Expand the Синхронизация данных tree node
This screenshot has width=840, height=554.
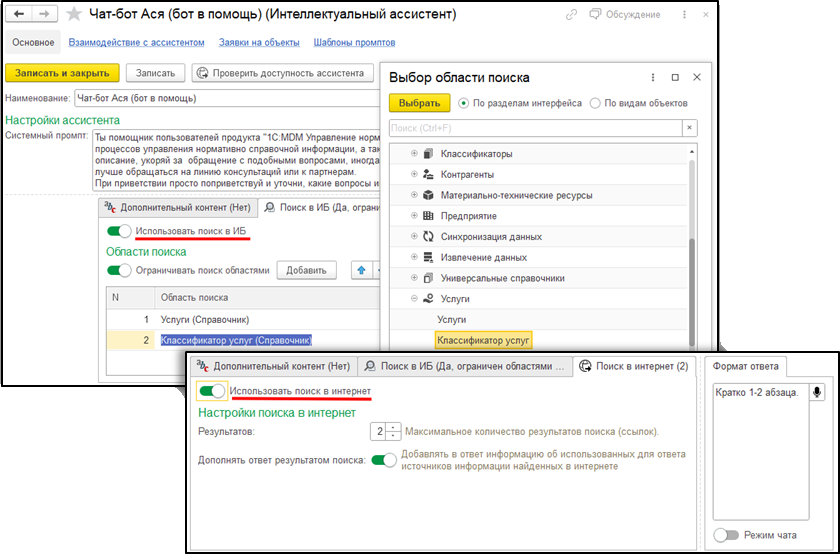(414, 236)
